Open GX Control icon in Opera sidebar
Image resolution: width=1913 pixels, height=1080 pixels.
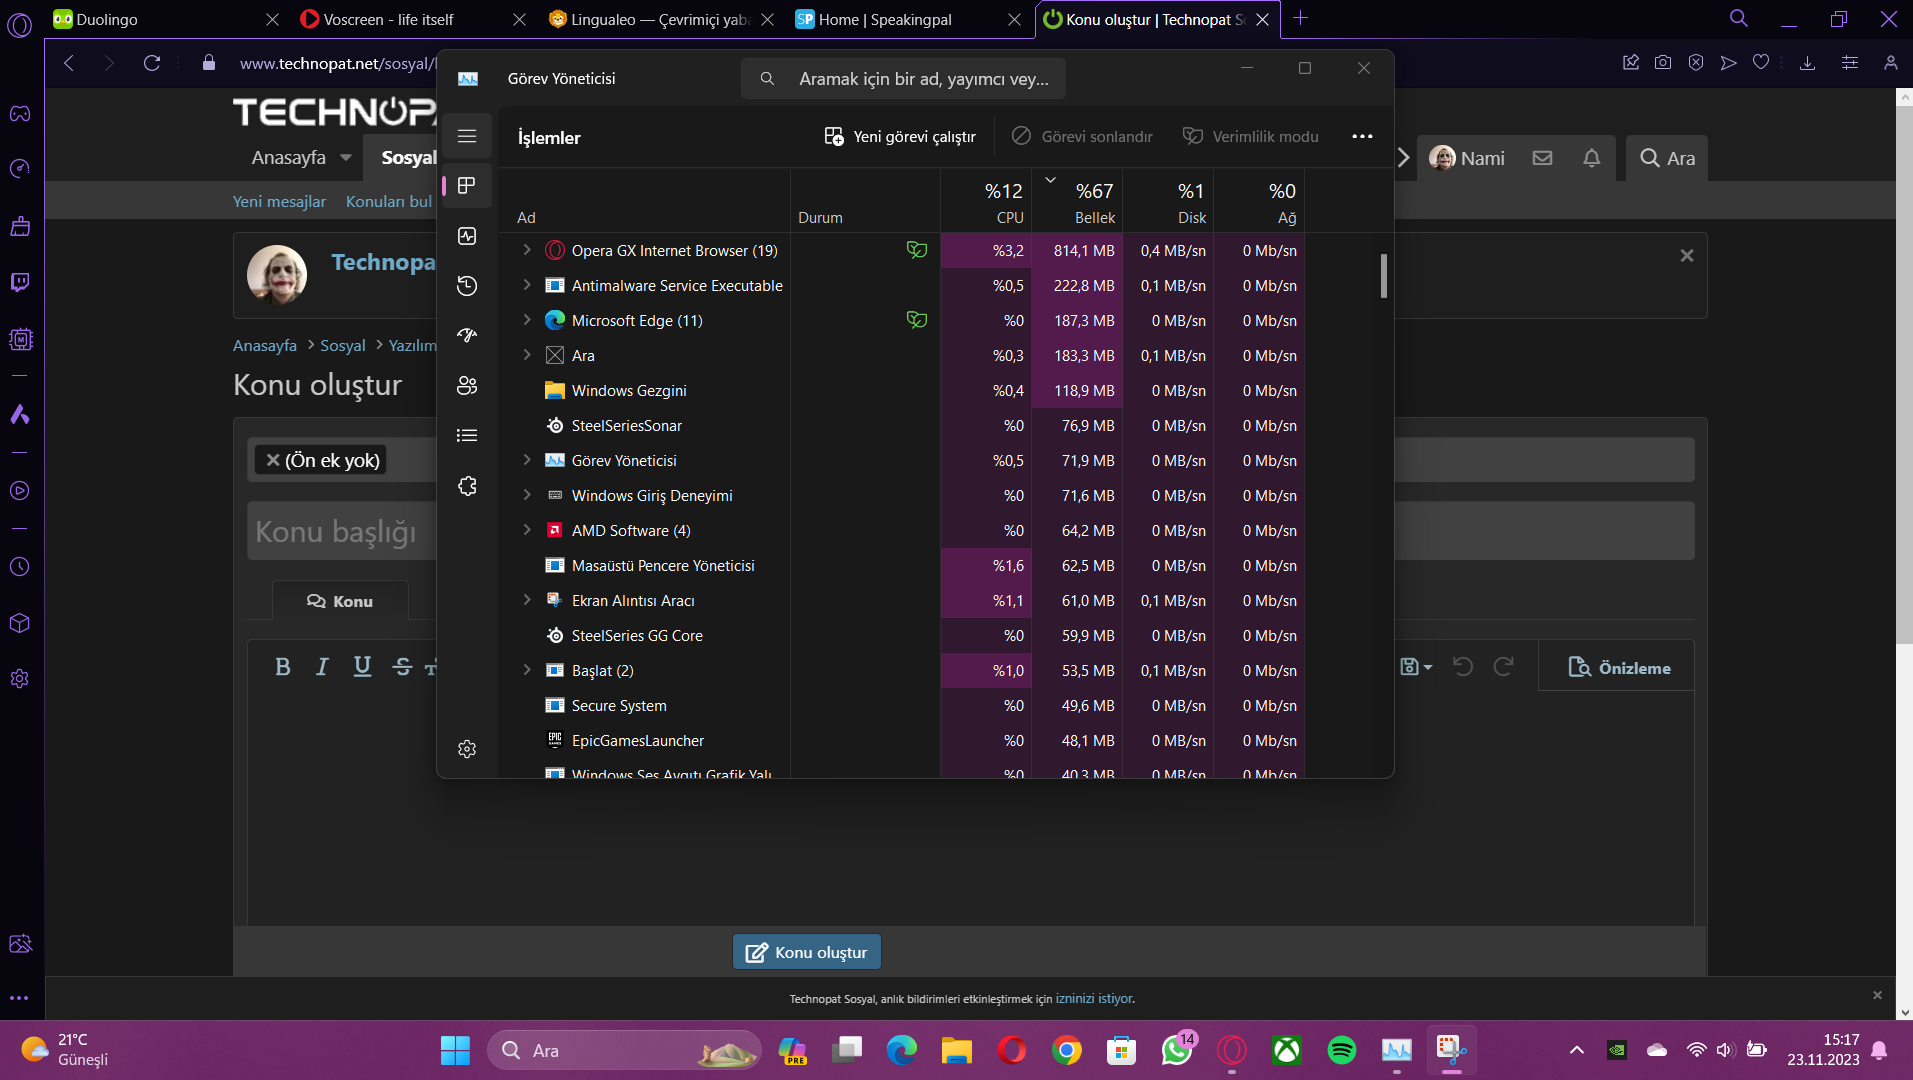click(20, 168)
